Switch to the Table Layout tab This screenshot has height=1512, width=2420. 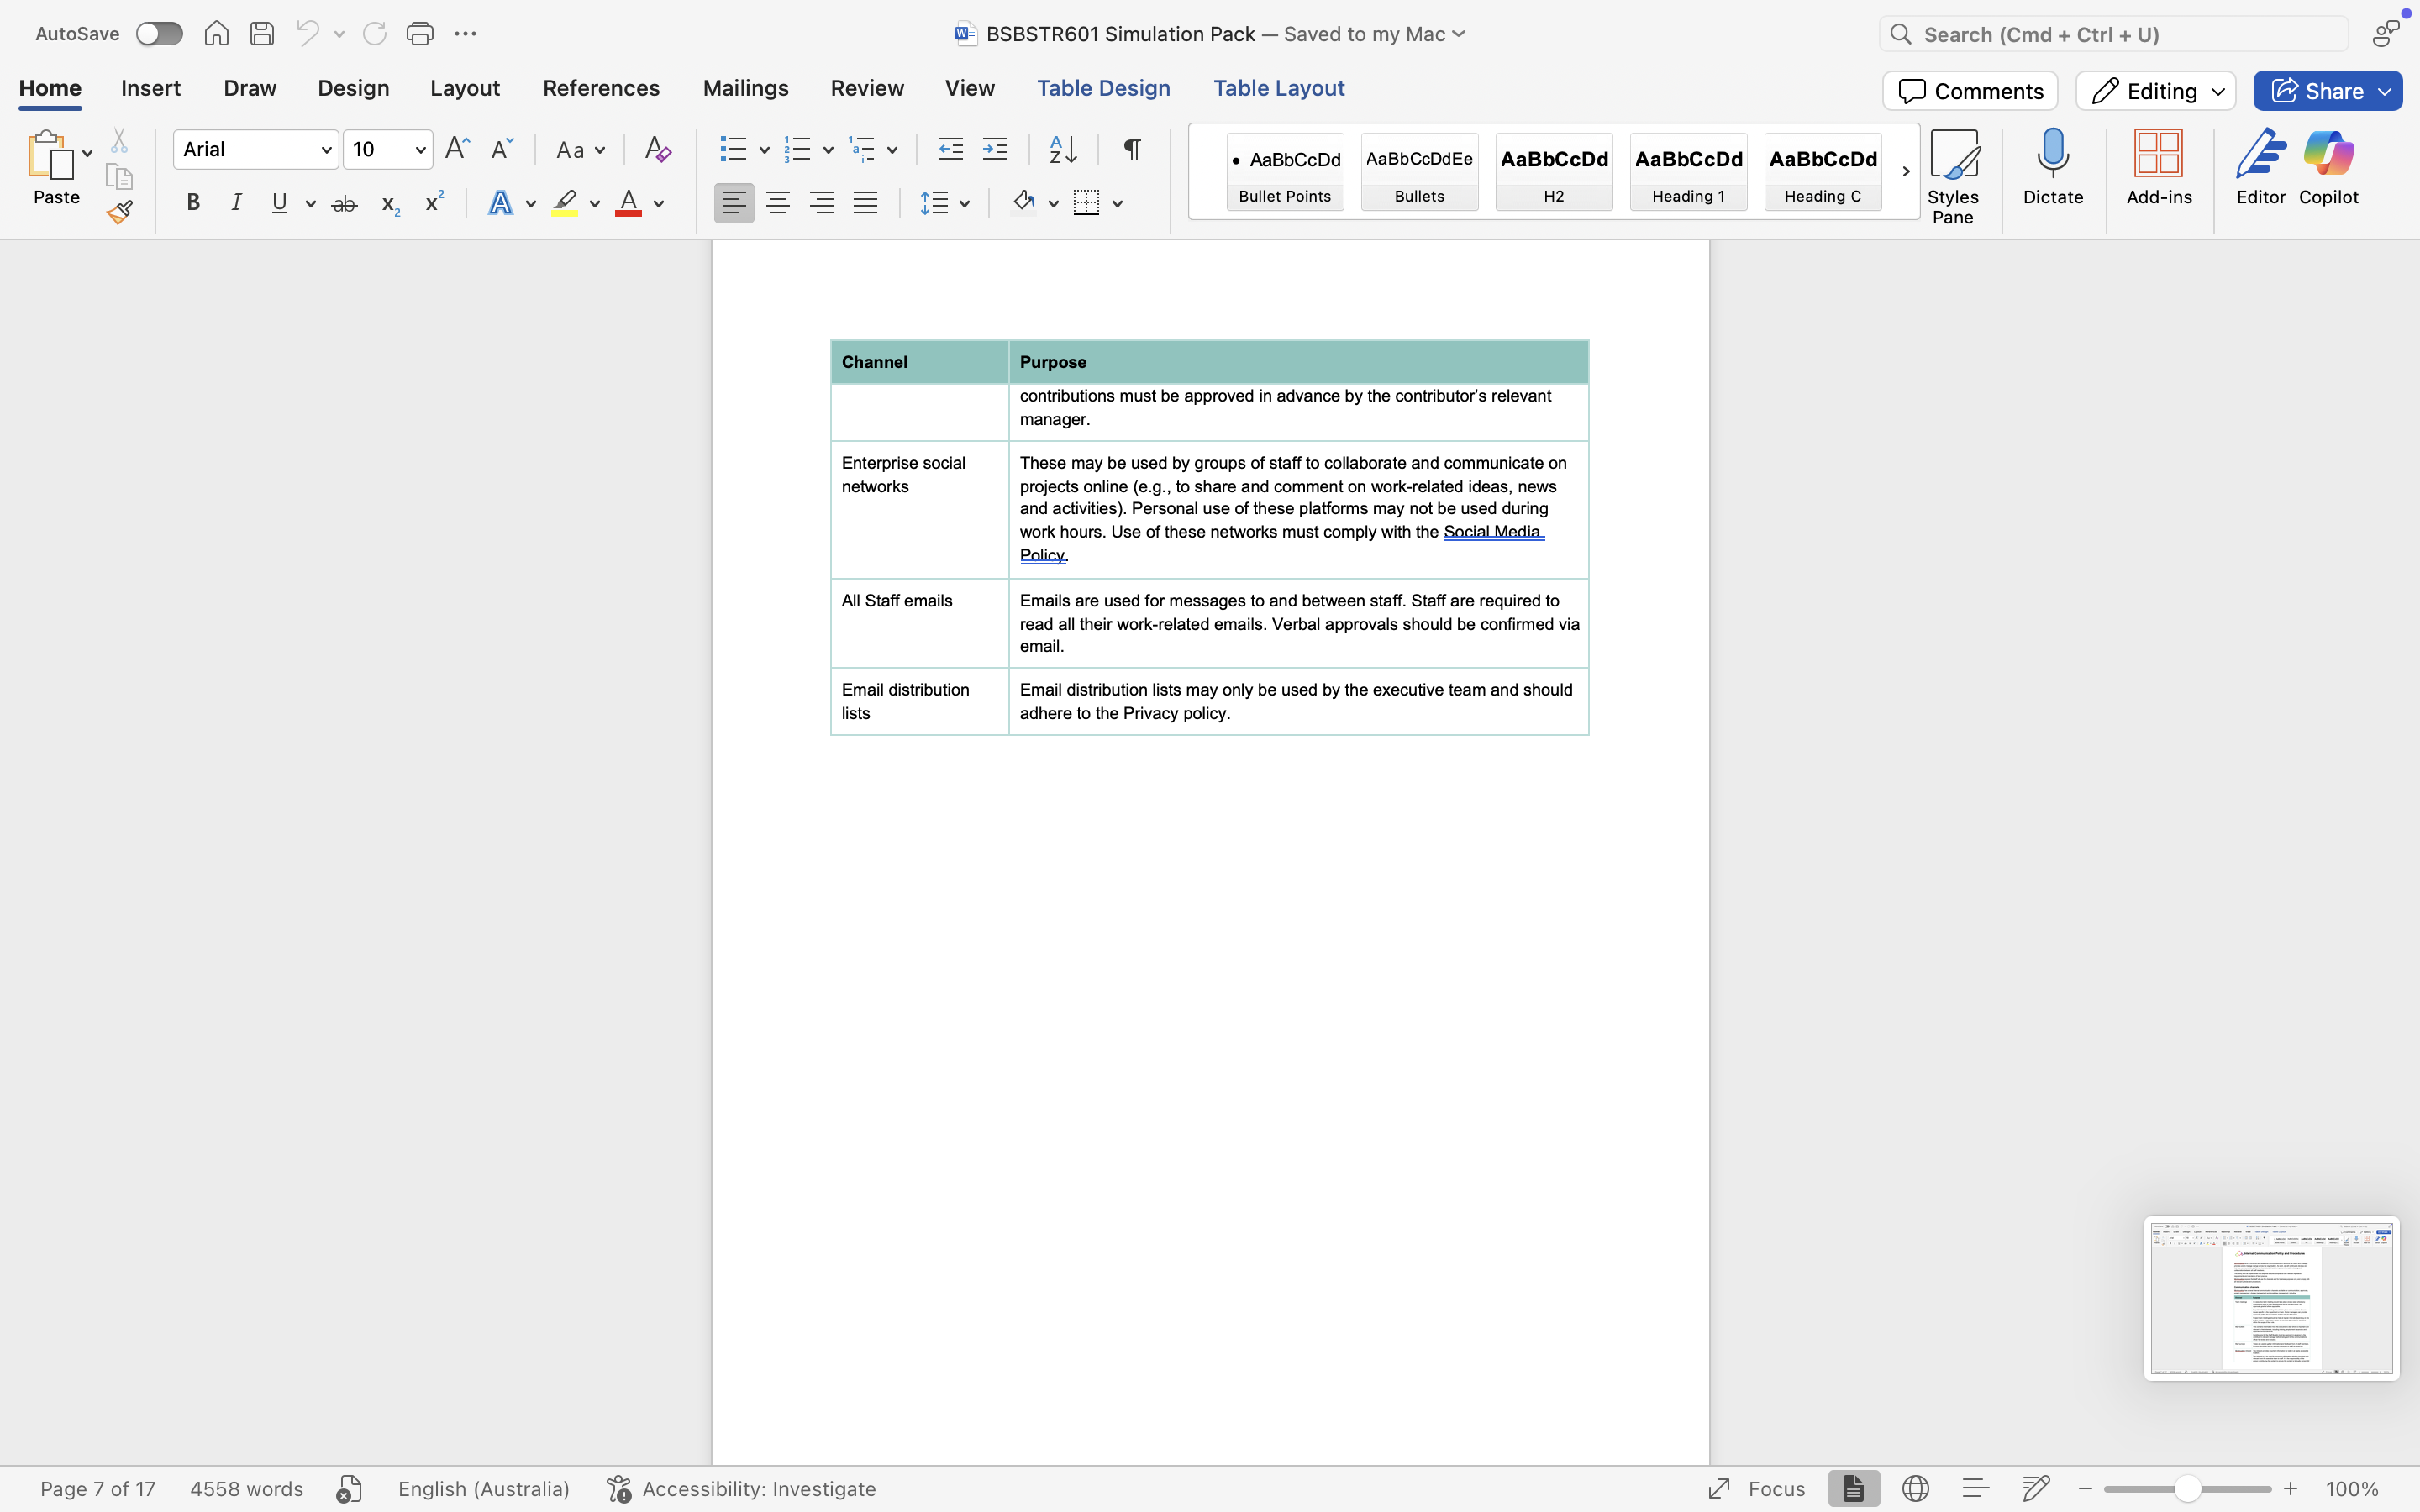pyautogui.click(x=1278, y=88)
